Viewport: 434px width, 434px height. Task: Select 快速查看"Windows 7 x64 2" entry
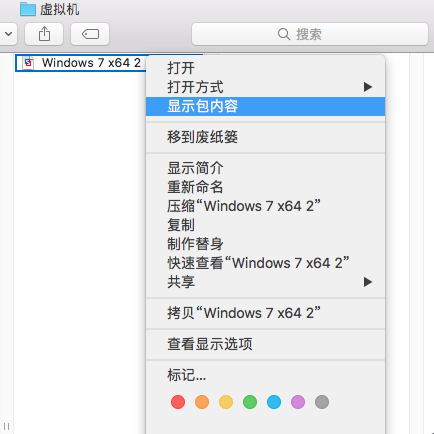click(x=265, y=263)
